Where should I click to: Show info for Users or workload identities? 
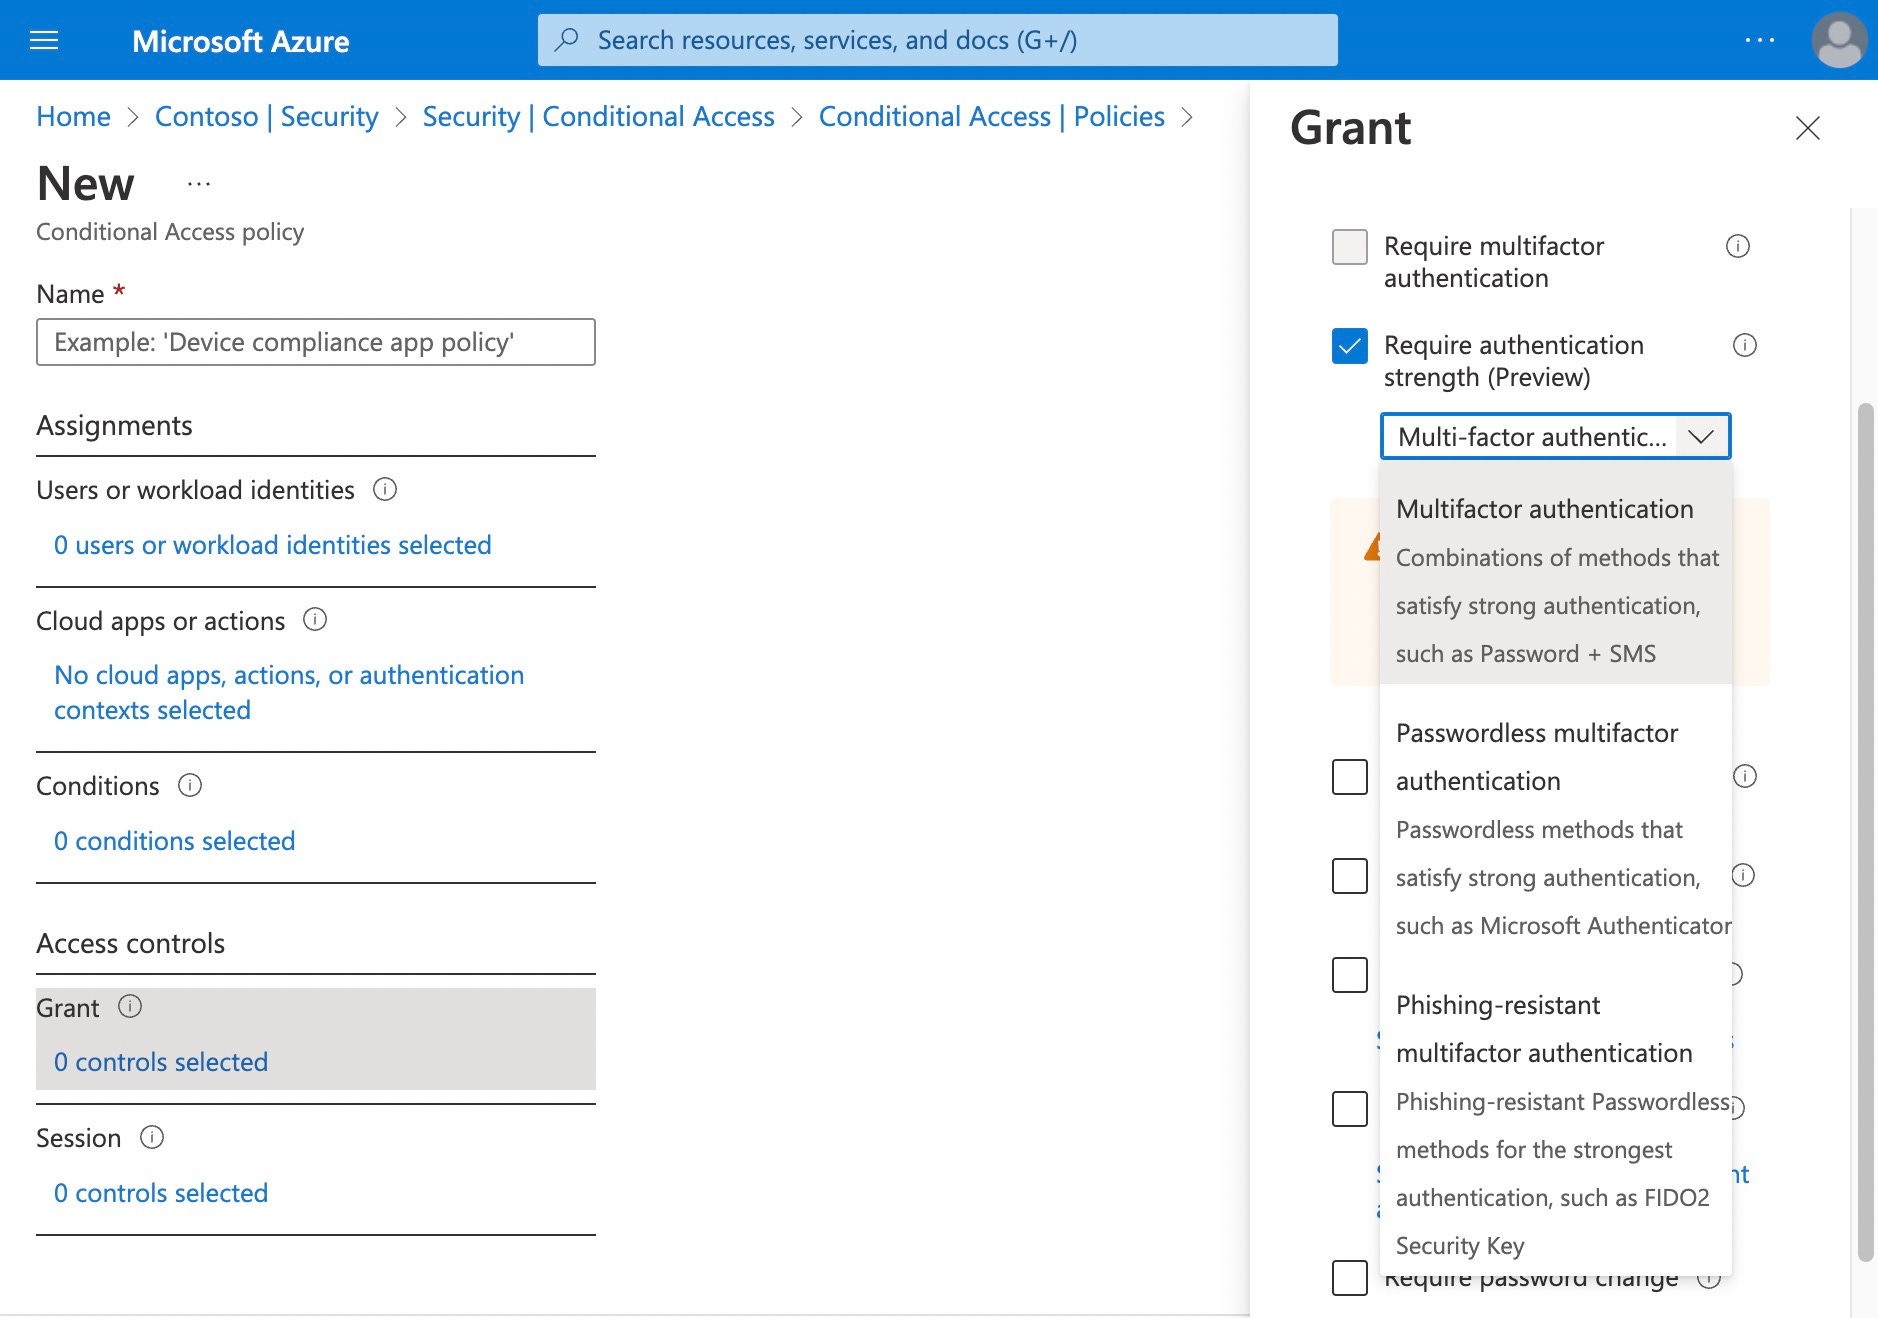(385, 489)
